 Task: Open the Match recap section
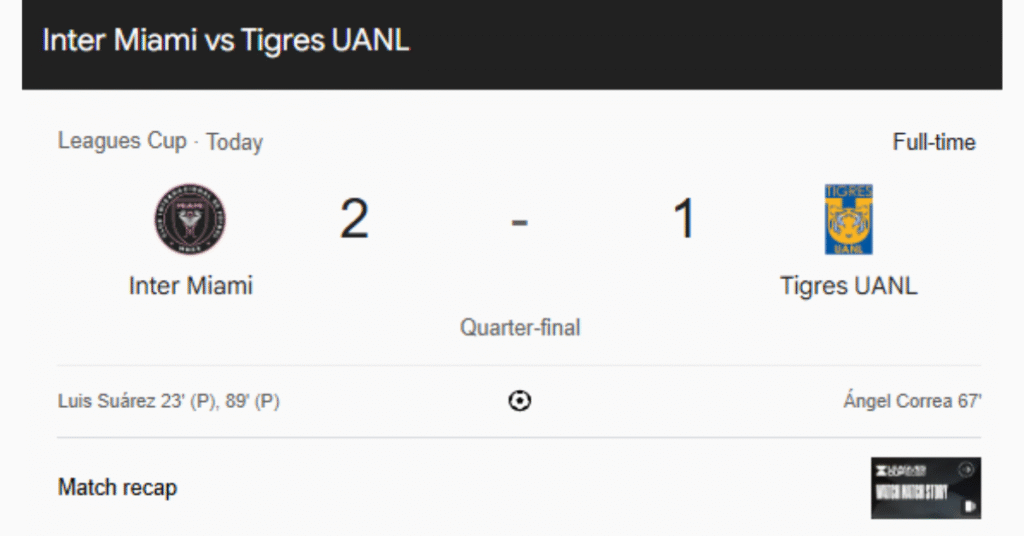118,488
